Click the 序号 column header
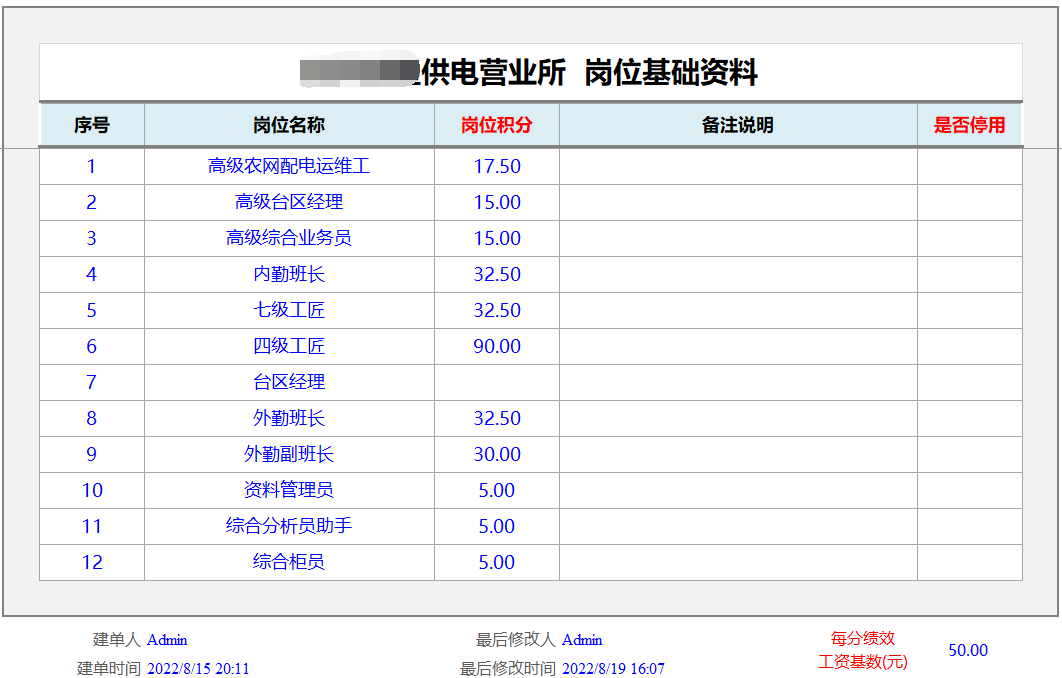Viewport: 1062px width, 678px height. pos(92,125)
